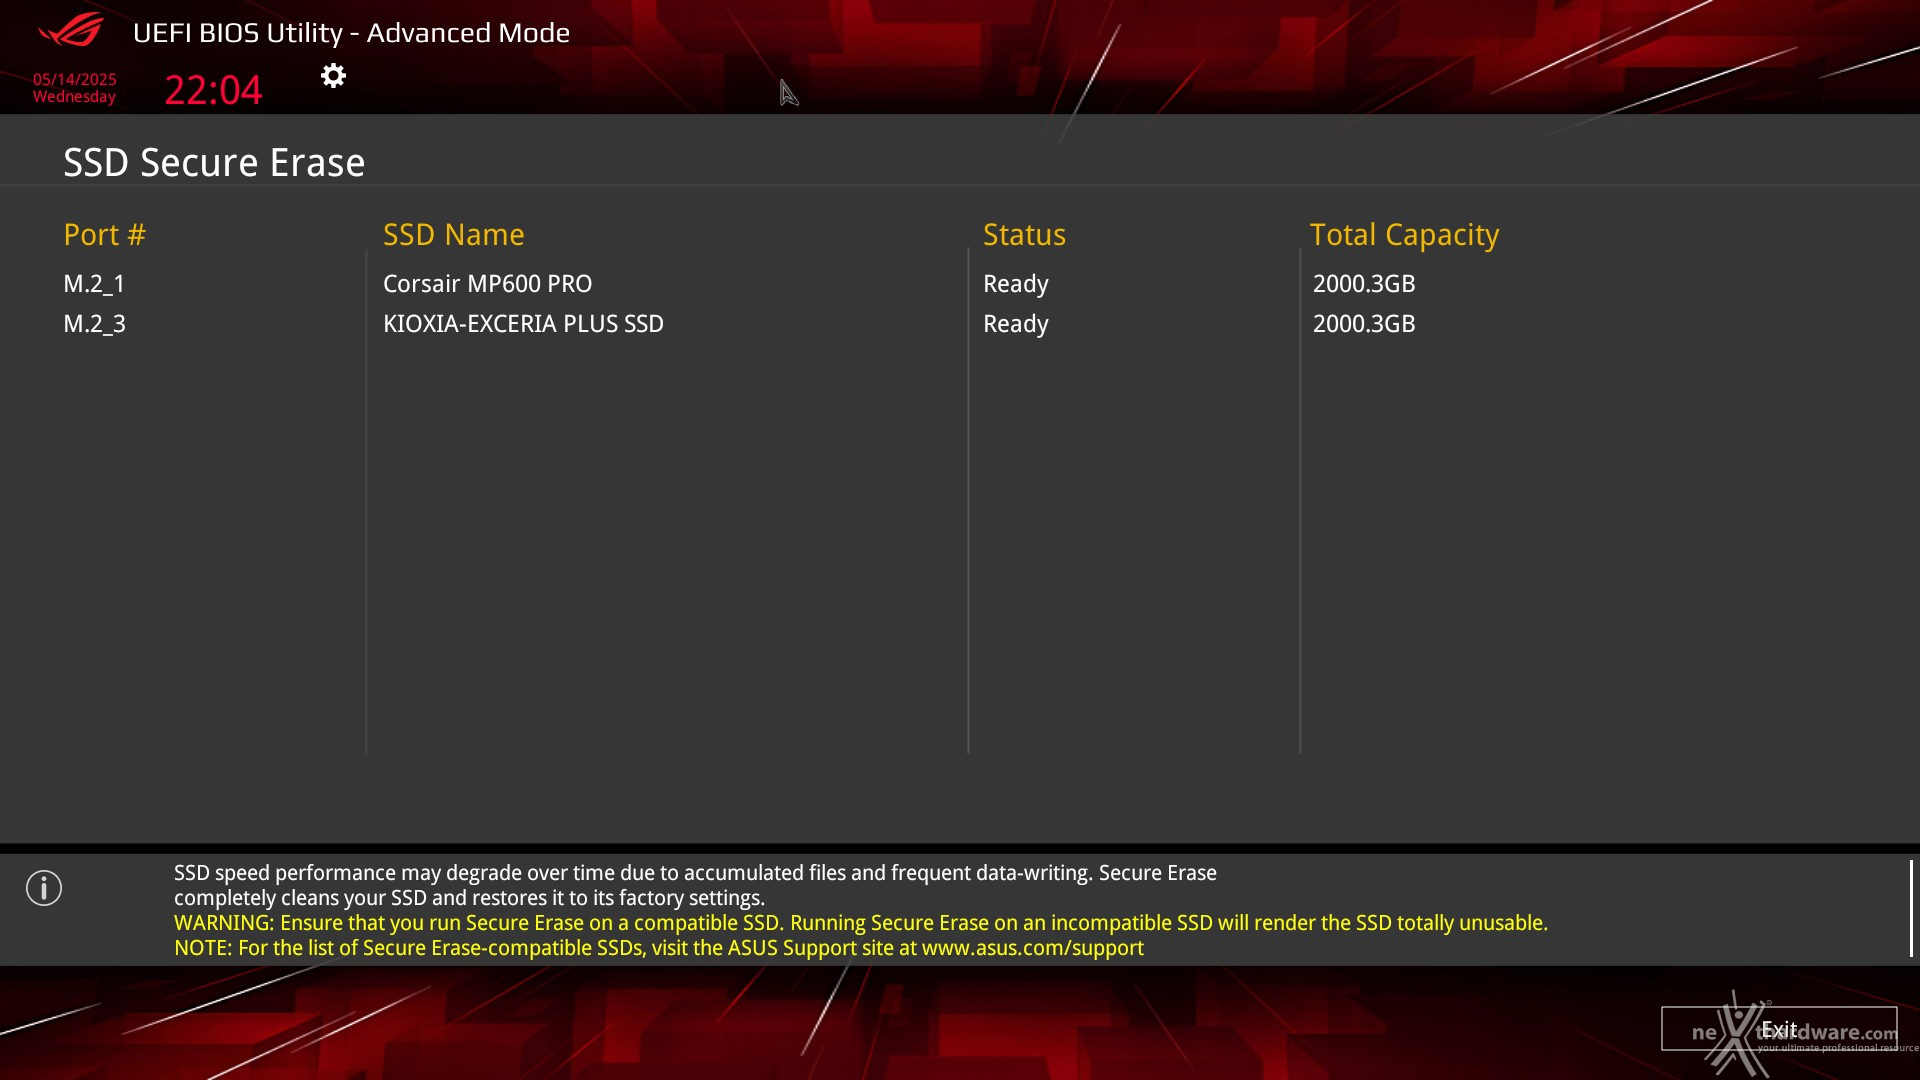Click the SSD Name column header

coord(453,235)
